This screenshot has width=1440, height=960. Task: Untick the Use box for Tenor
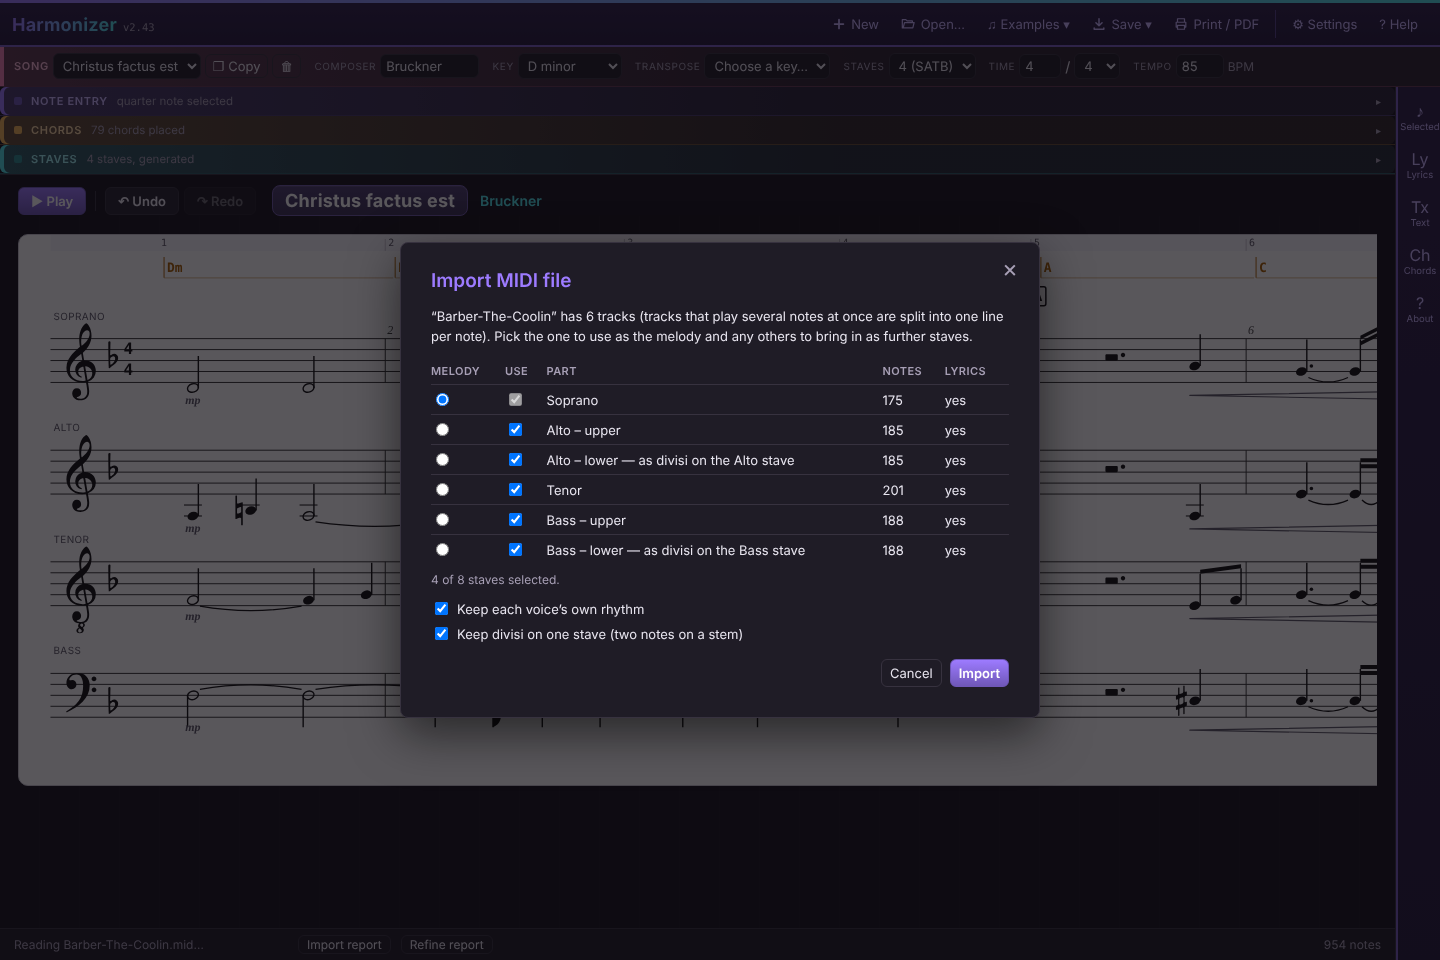[515, 490]
